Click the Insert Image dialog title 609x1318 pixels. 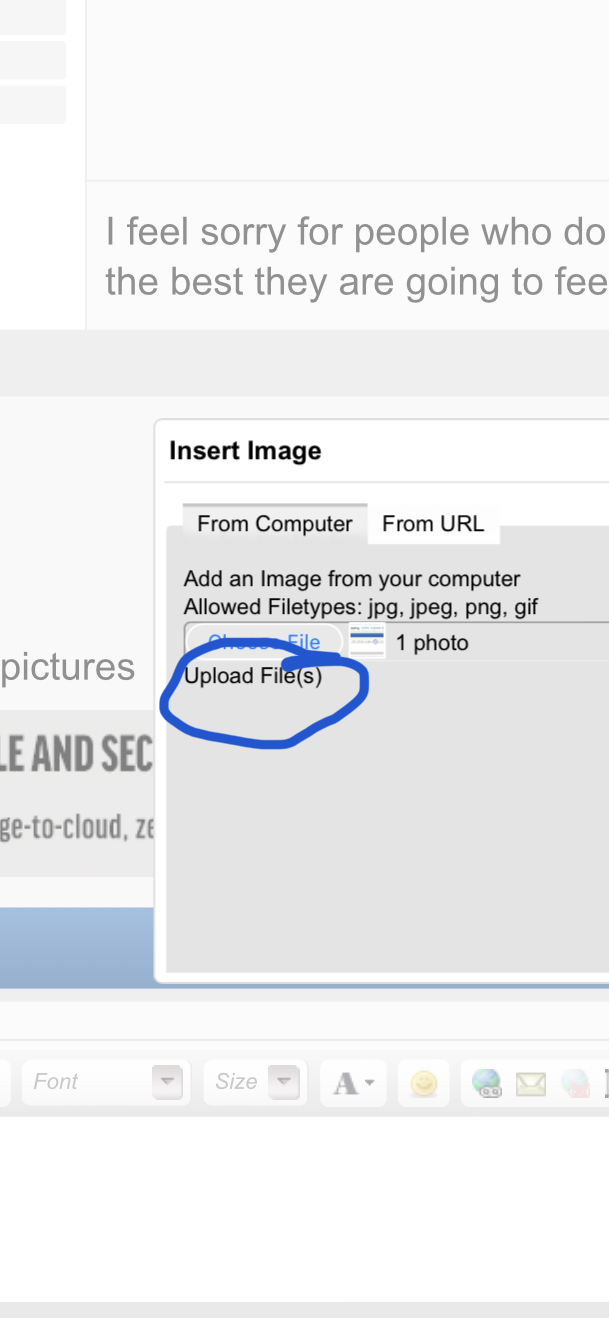(x=245, y=451)
